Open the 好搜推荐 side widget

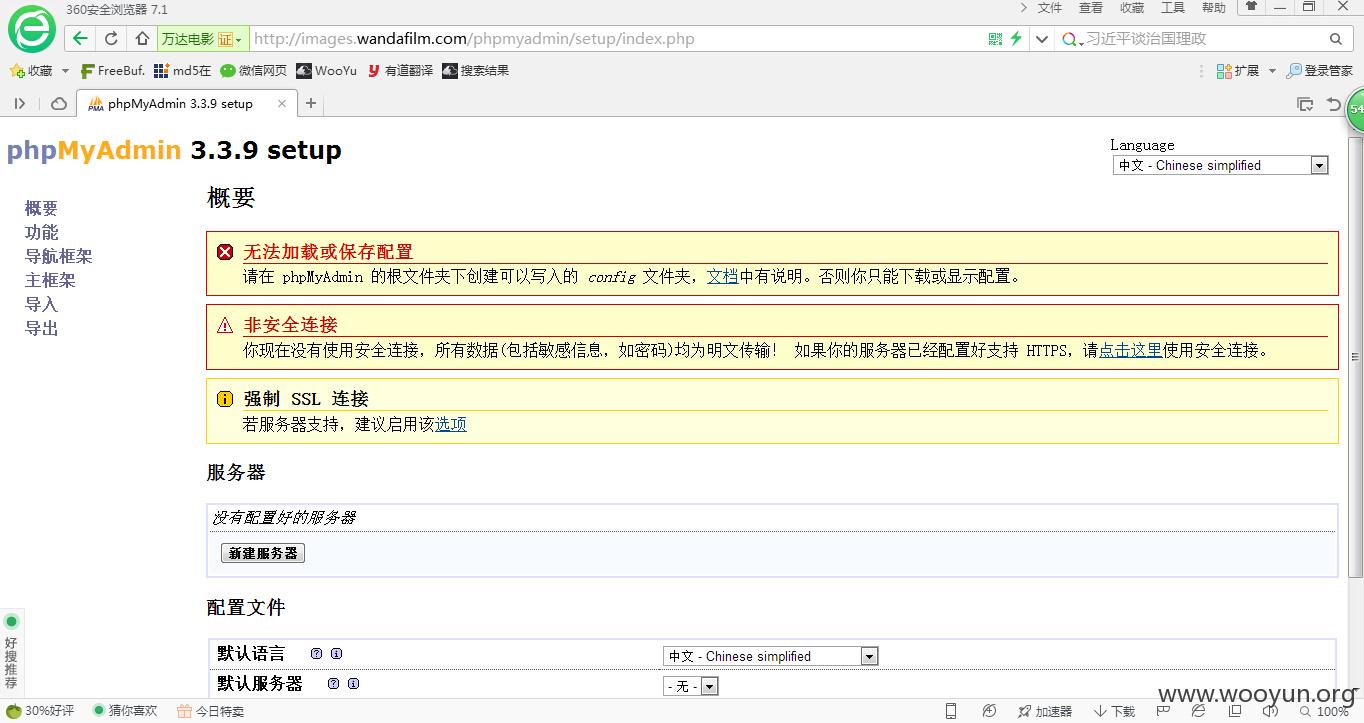[11, 652]
